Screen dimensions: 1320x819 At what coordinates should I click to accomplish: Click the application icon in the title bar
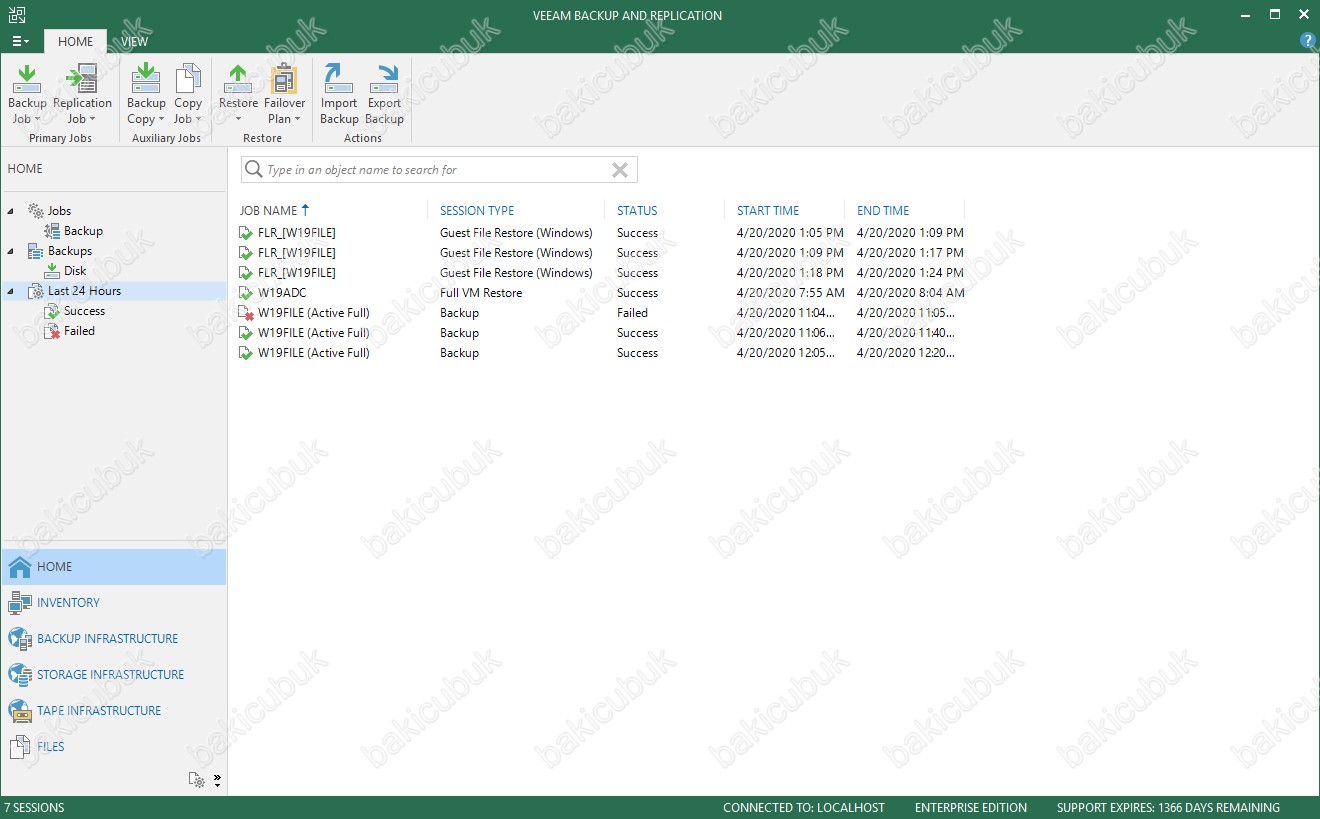(x=17, y=15)
